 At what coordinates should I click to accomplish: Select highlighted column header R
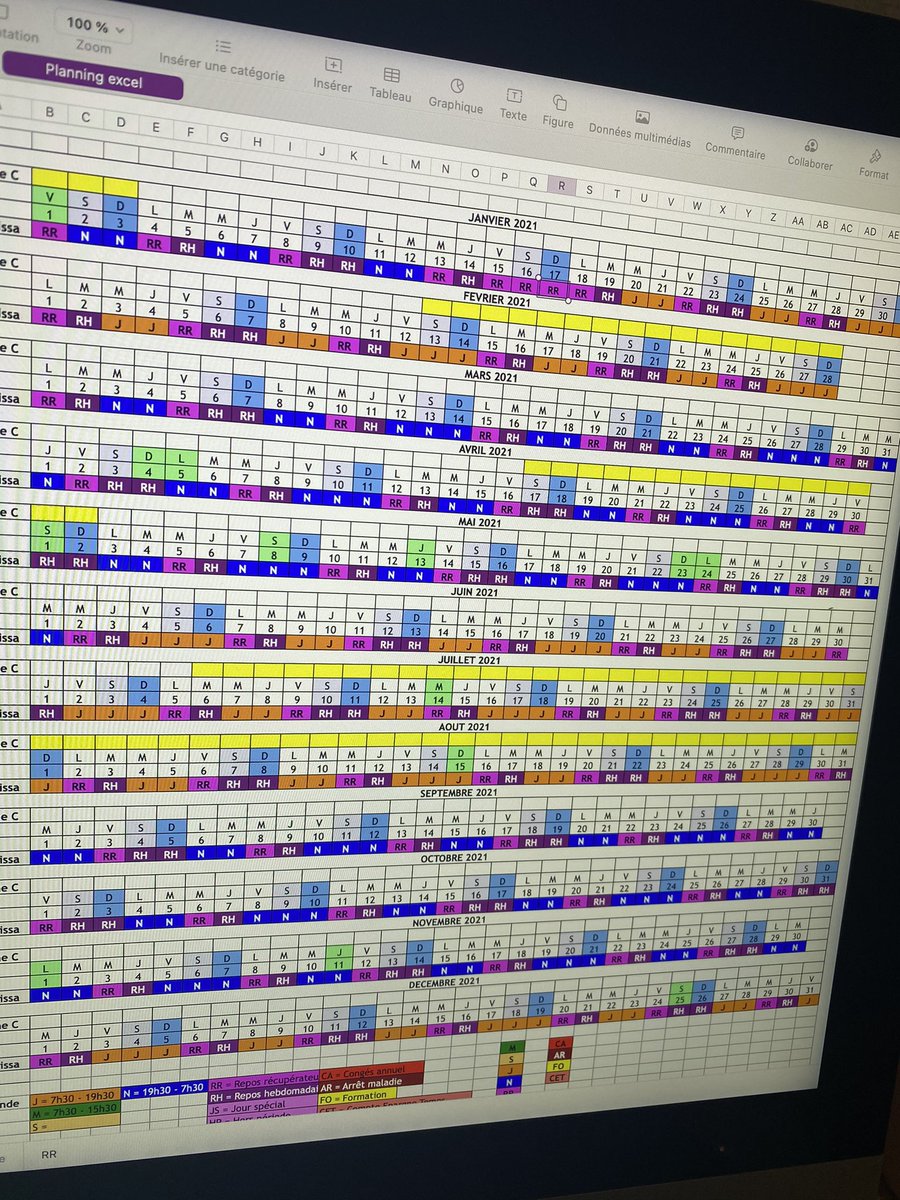(x=562, y=184)
